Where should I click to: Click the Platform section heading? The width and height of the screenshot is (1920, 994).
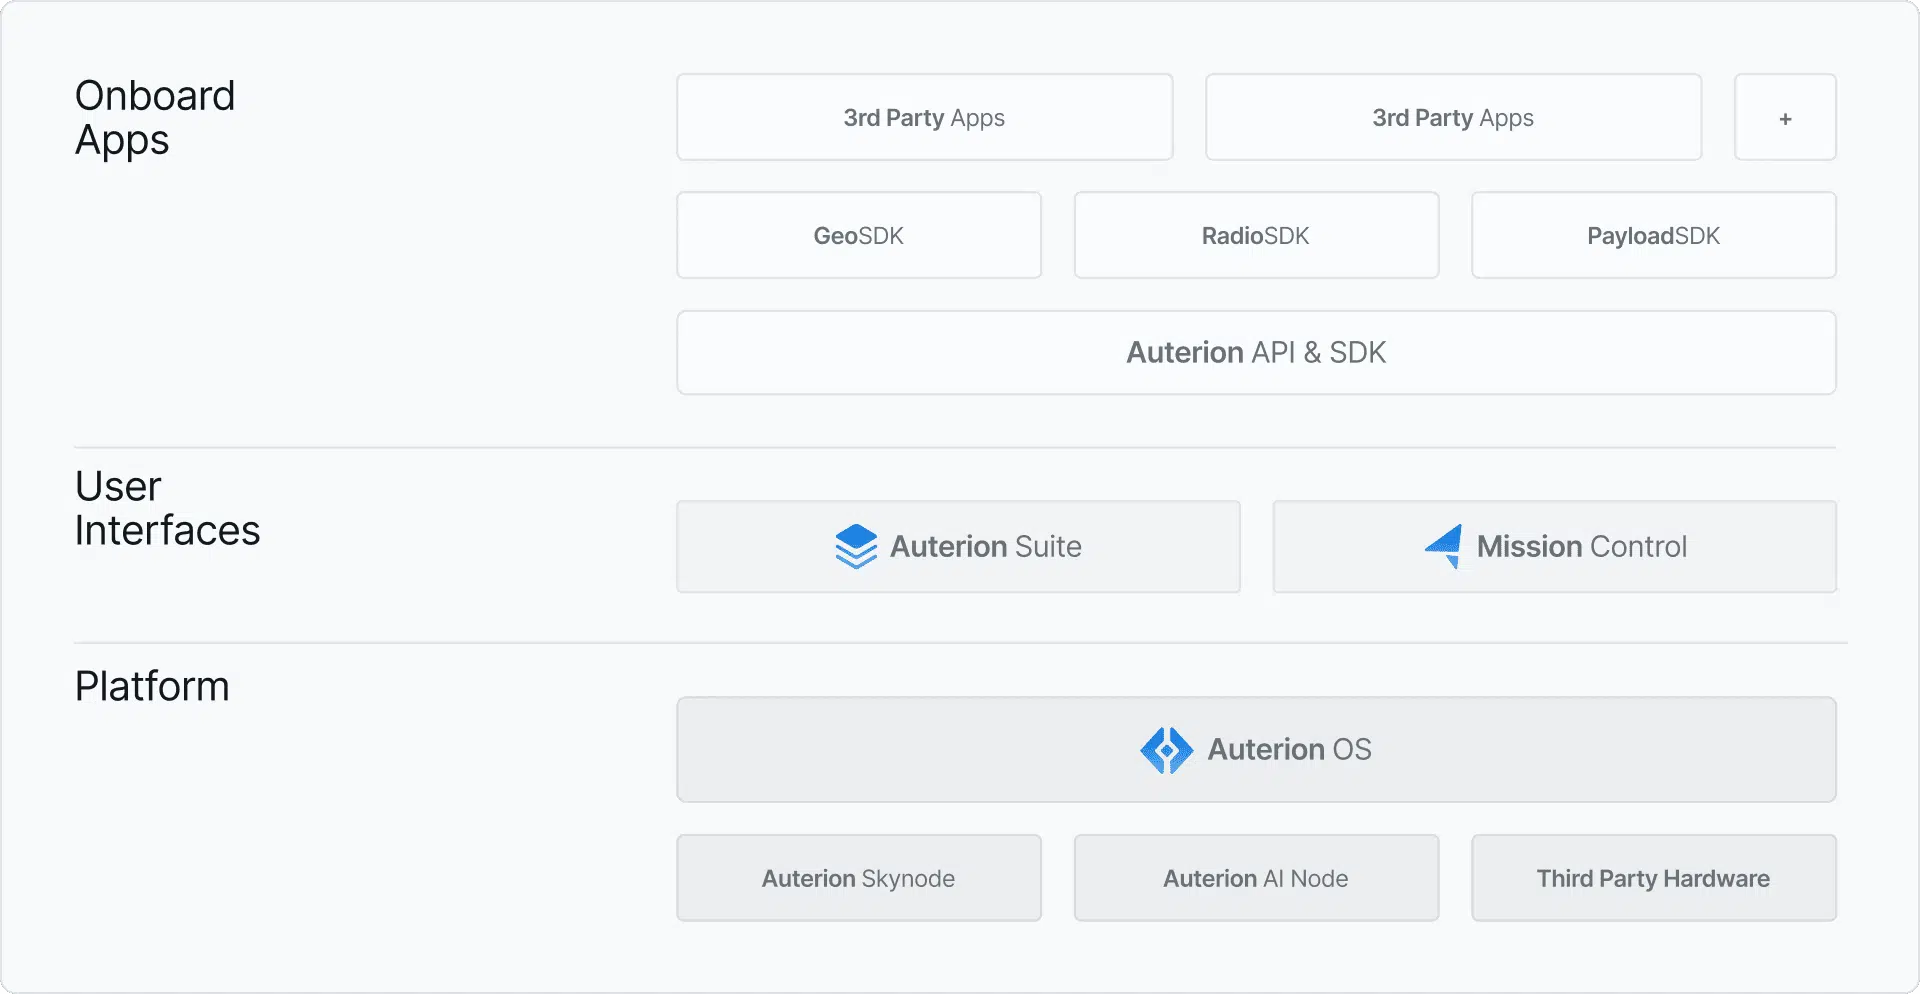[152, 686]
